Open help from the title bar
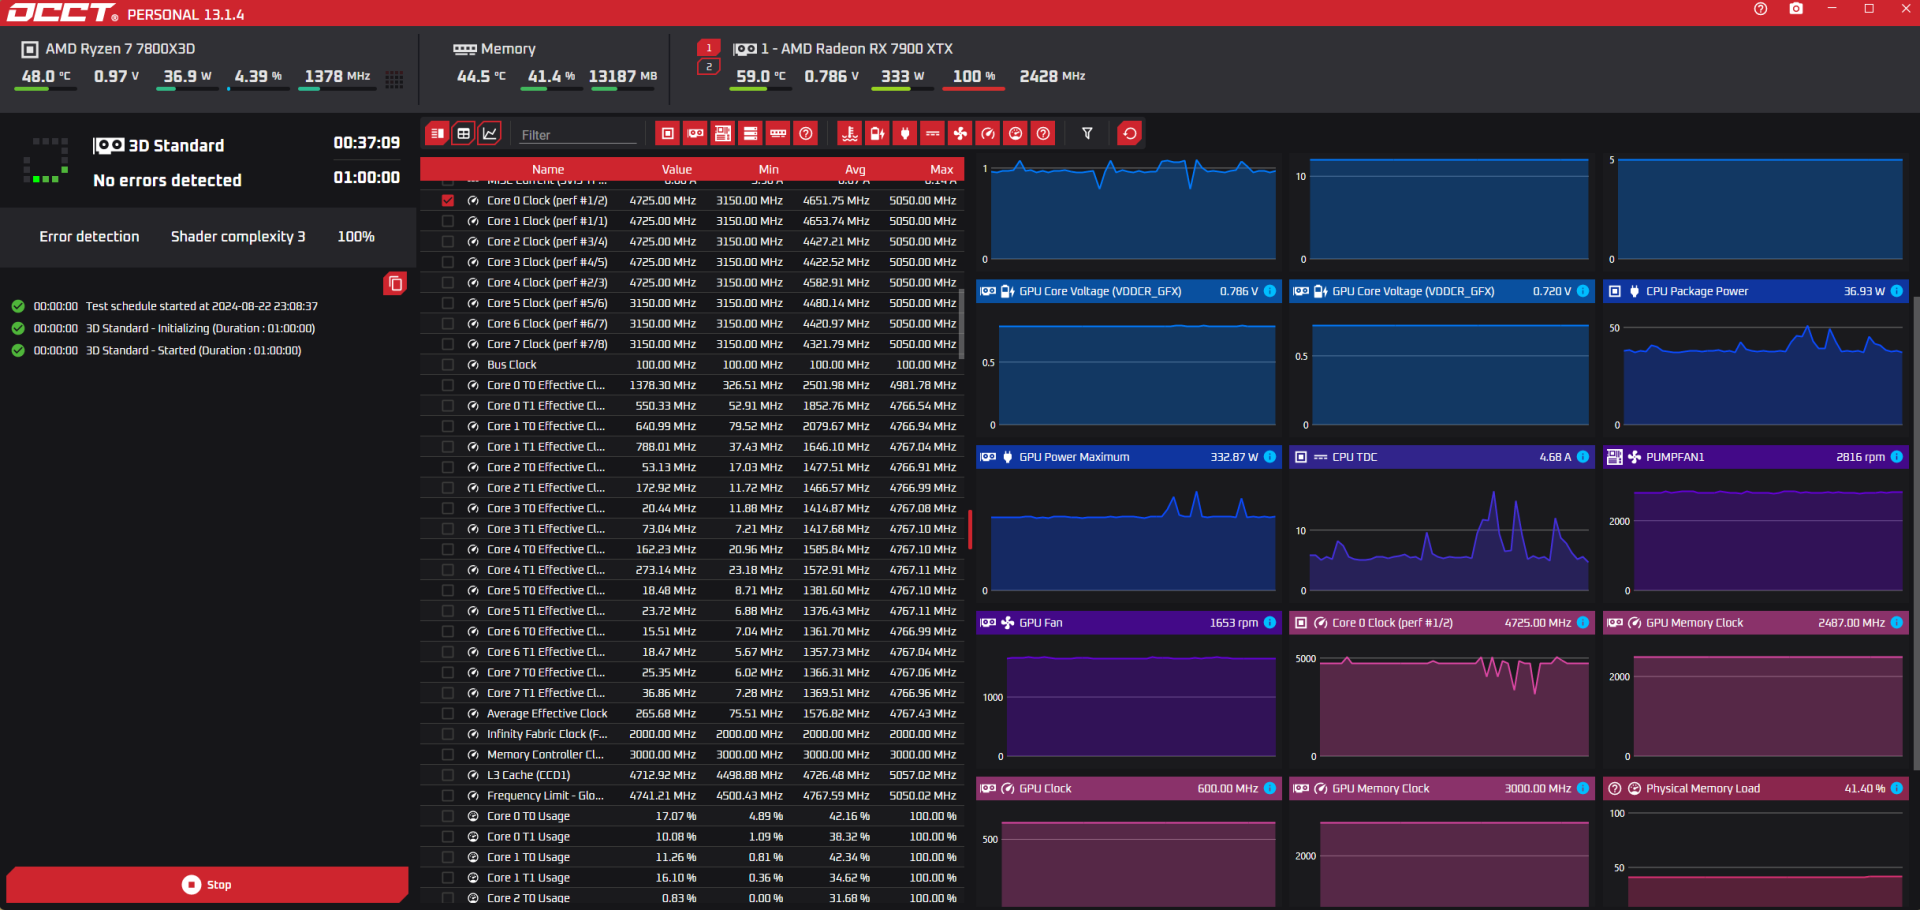 coord(1761,9)
